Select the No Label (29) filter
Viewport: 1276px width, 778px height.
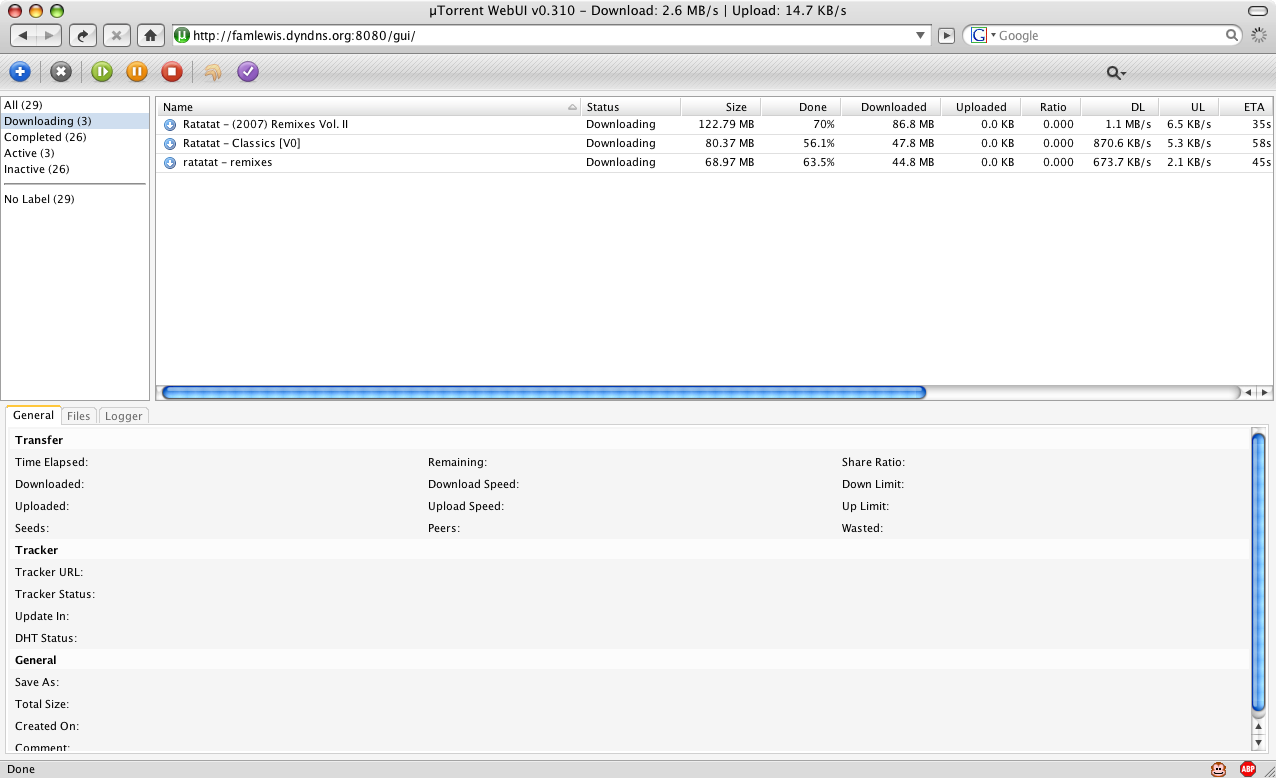75,199
